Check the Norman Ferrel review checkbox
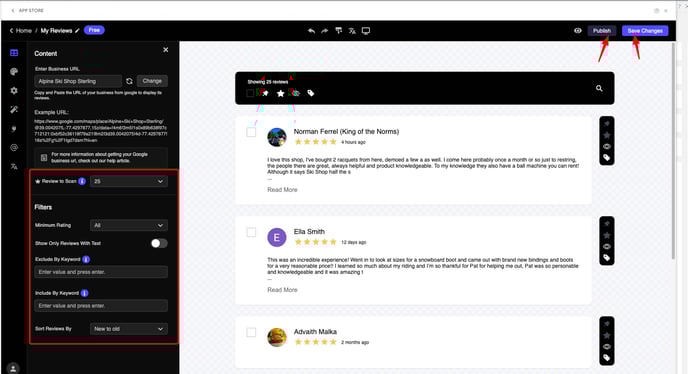 [251, 132]
